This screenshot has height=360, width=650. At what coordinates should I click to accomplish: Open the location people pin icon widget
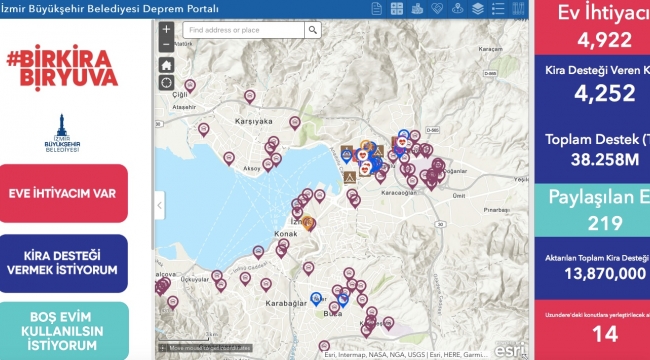pos(457,9)
